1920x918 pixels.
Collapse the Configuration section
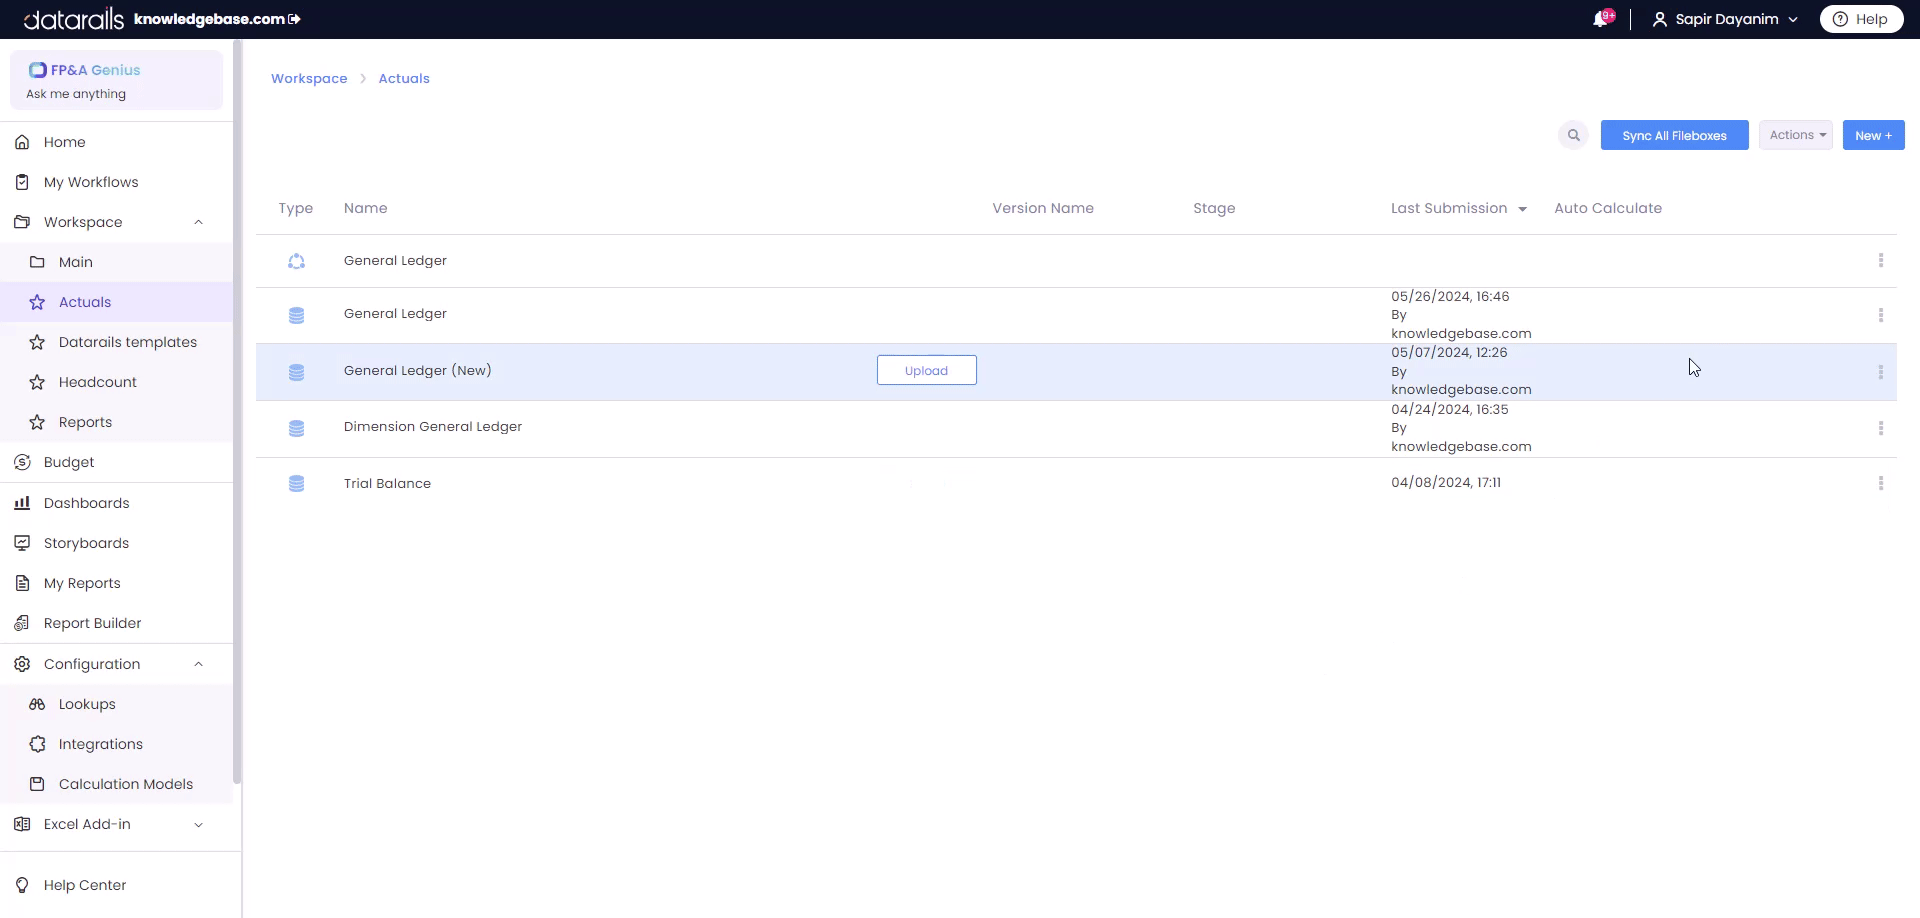[198, 663]
